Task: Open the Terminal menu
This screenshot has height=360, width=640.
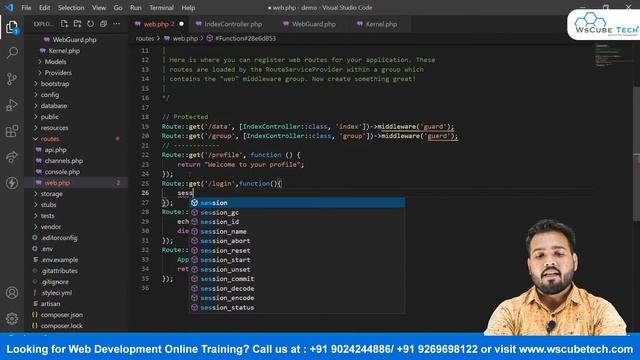Action: click(161, 8)
